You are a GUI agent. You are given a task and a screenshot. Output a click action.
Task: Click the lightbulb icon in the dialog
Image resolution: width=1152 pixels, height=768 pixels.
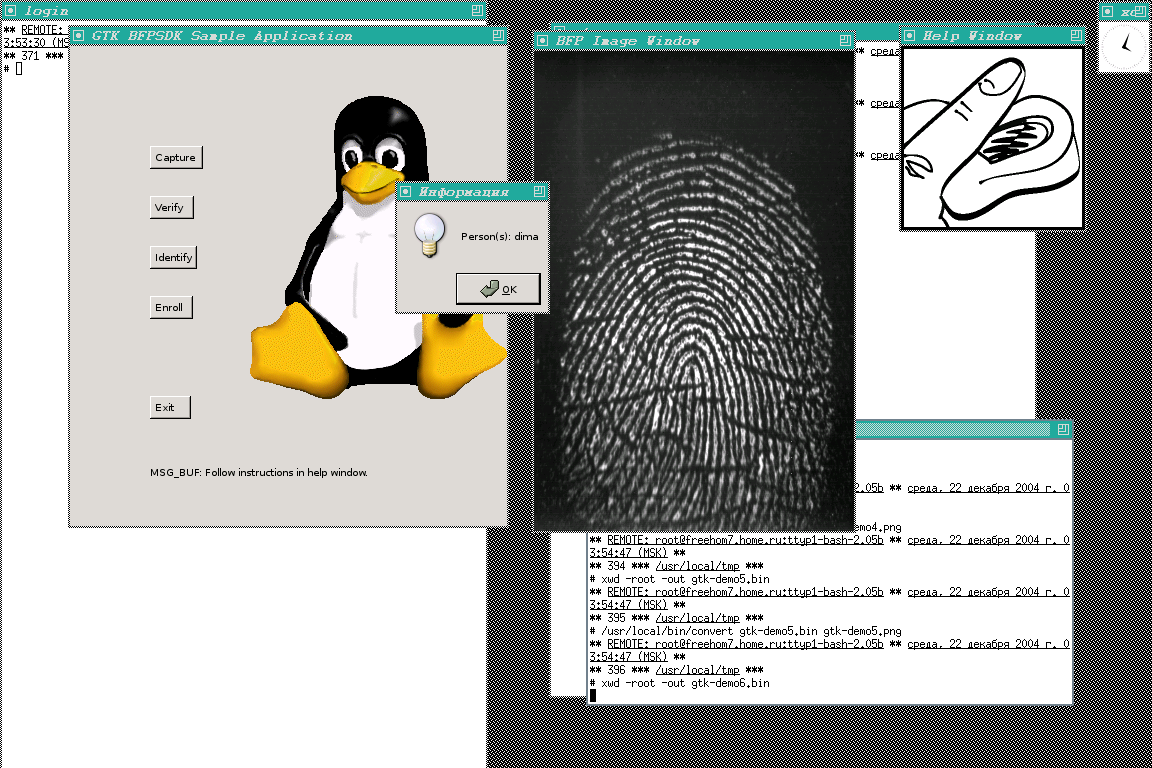pyautogui.click(x=430, y=235)
